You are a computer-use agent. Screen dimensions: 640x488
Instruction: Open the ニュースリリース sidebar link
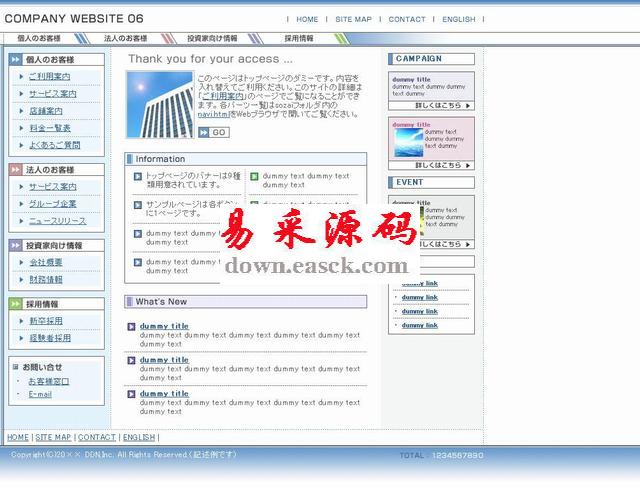pos(58,221)
